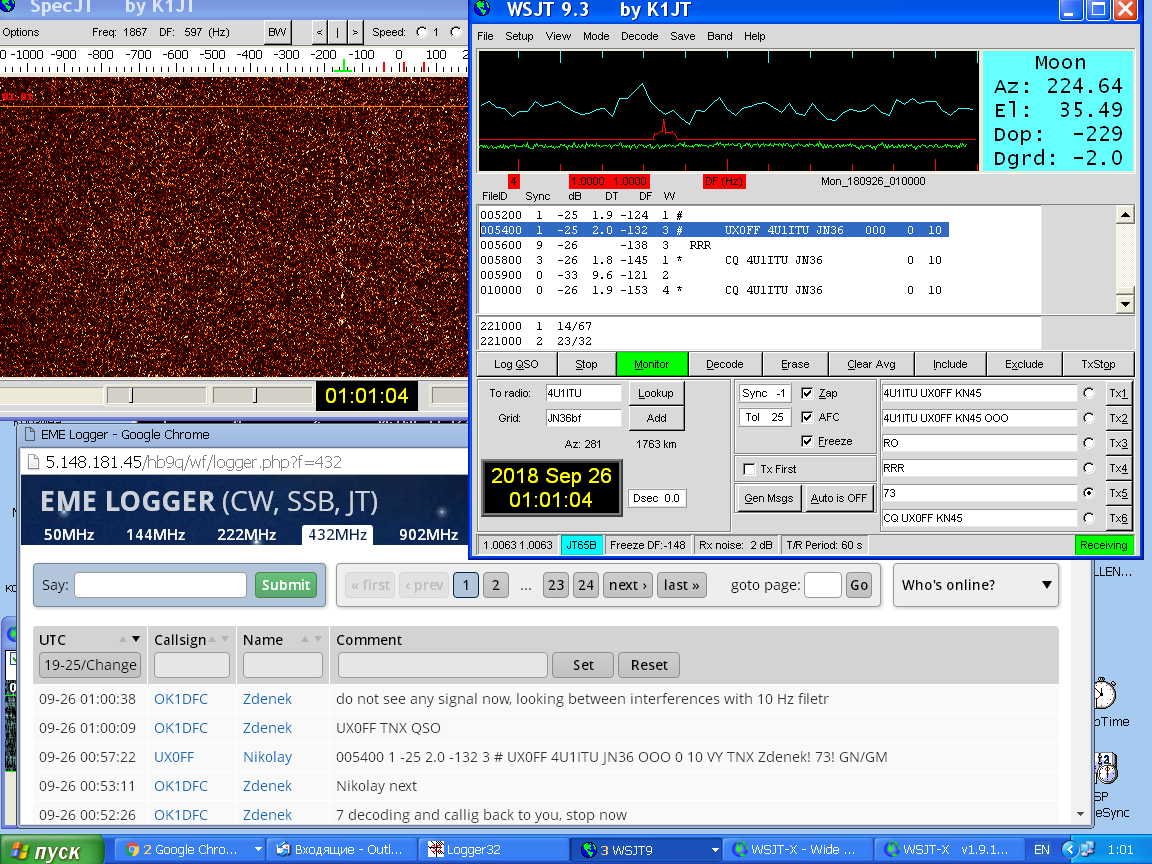This screenshot has width=1152, height=864.
Task: Open Logger32 from the taskbar
Action: (x=473, y=849)
